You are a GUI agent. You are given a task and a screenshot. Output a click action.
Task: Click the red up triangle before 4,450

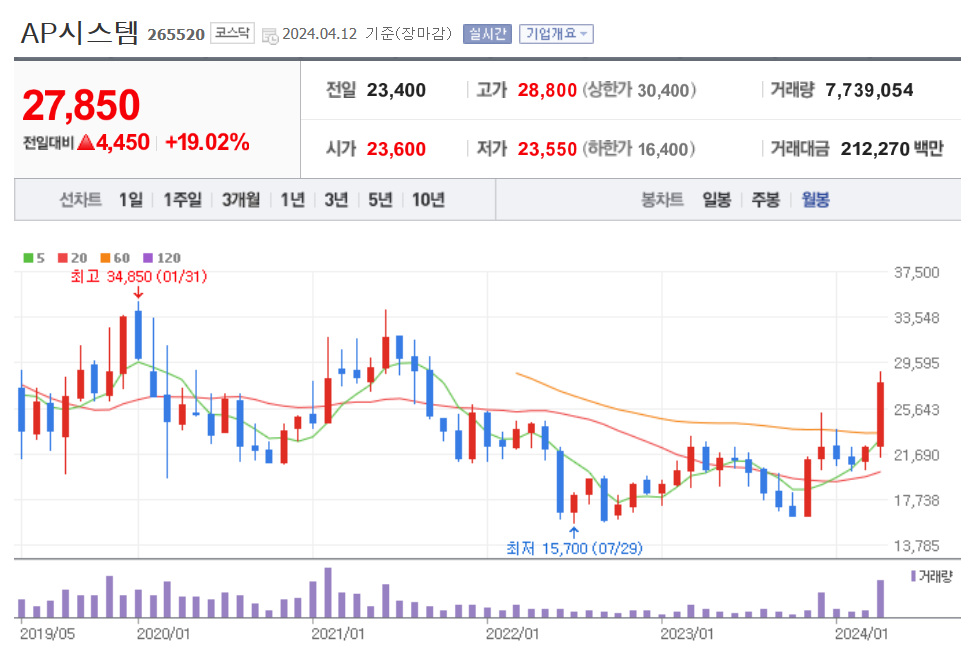point(86,143)
